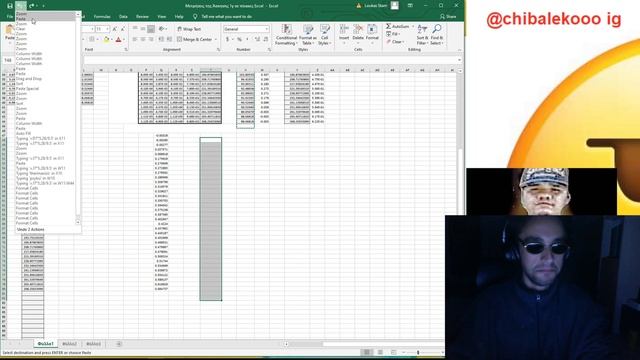The height and width of the screenshot is (360, 640).
Task: Apply Percent Style format
Action: (x=240, y=39)
